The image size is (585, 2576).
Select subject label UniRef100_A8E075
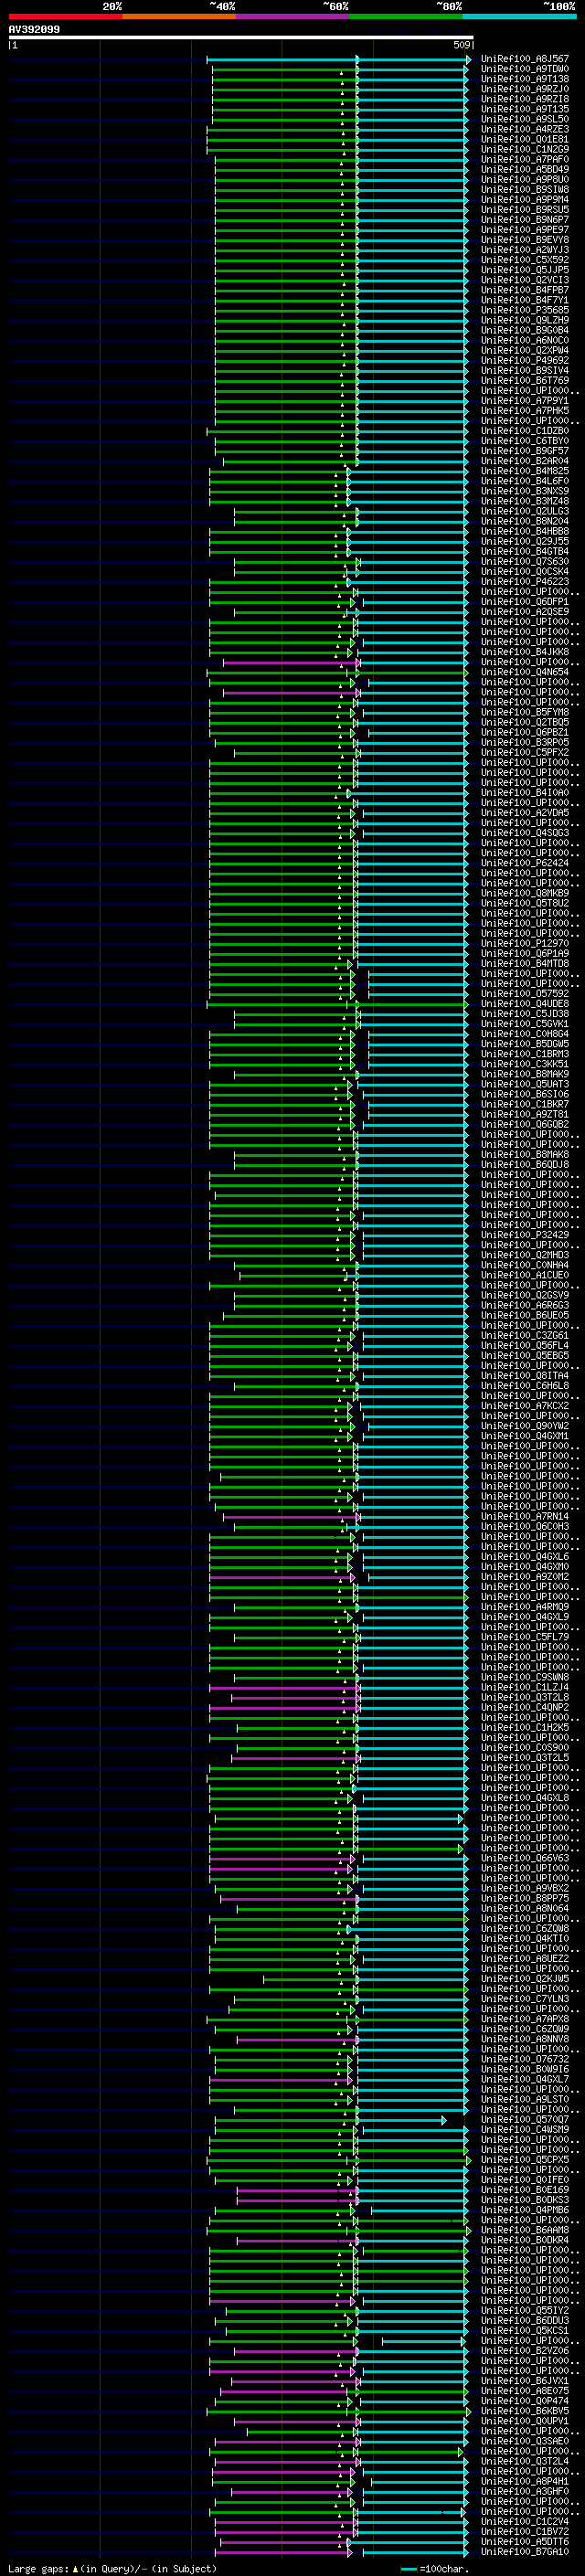pyautogui.click(x=525, y=2390)
